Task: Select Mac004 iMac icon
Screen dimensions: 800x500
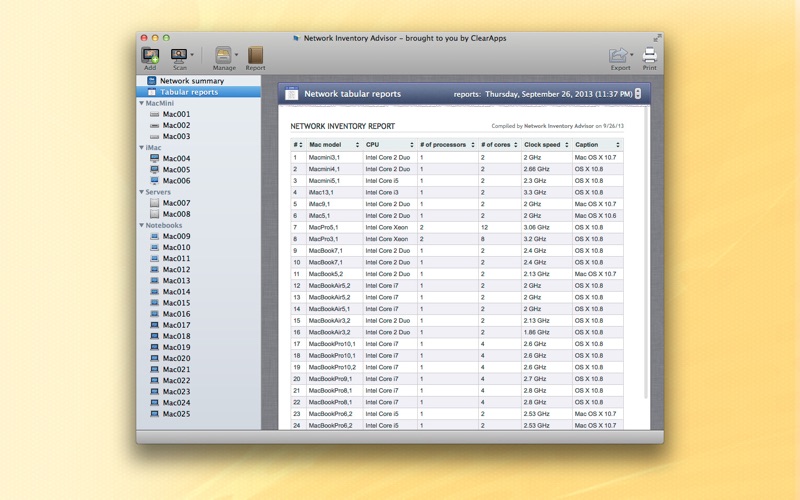Action: (154, 158)
